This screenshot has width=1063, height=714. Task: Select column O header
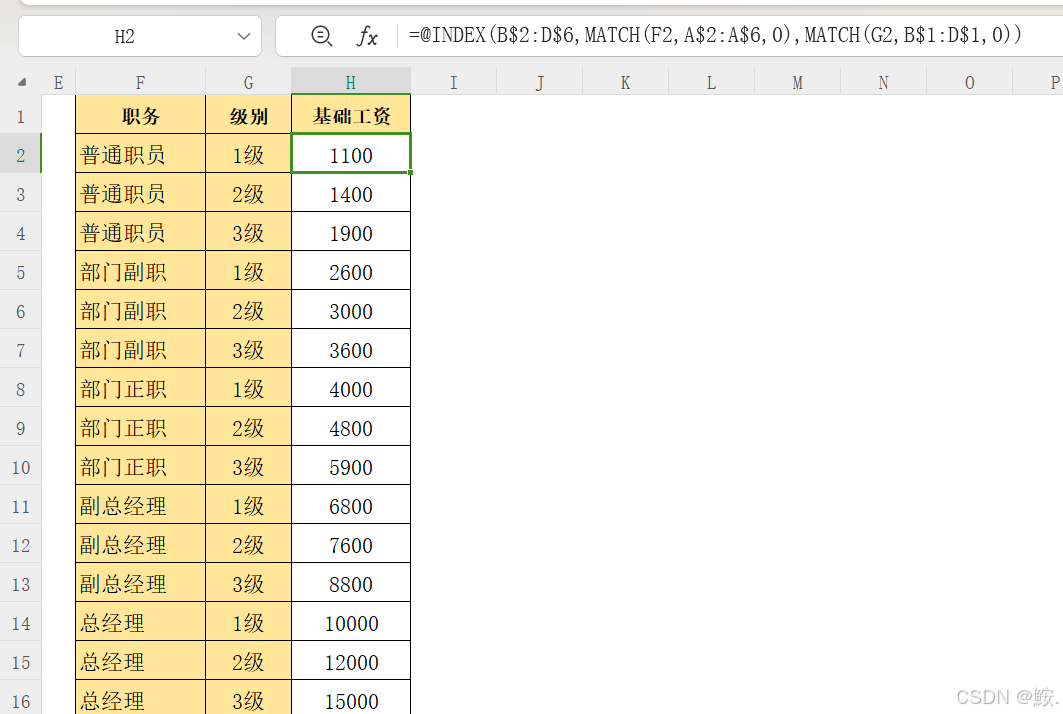970,82
